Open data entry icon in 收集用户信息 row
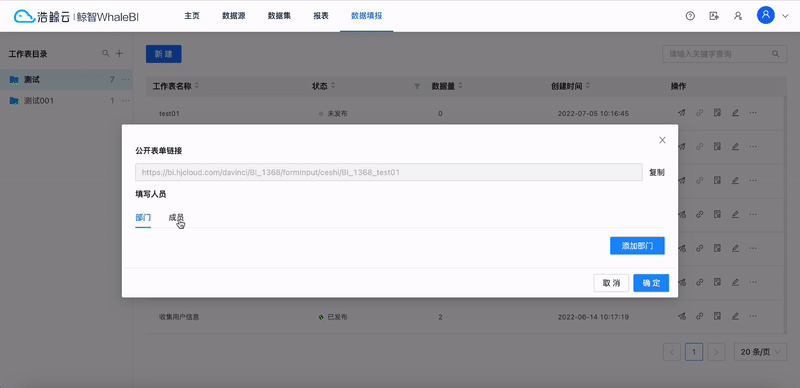Screen dimensions: 800x388 pos(717,317)
